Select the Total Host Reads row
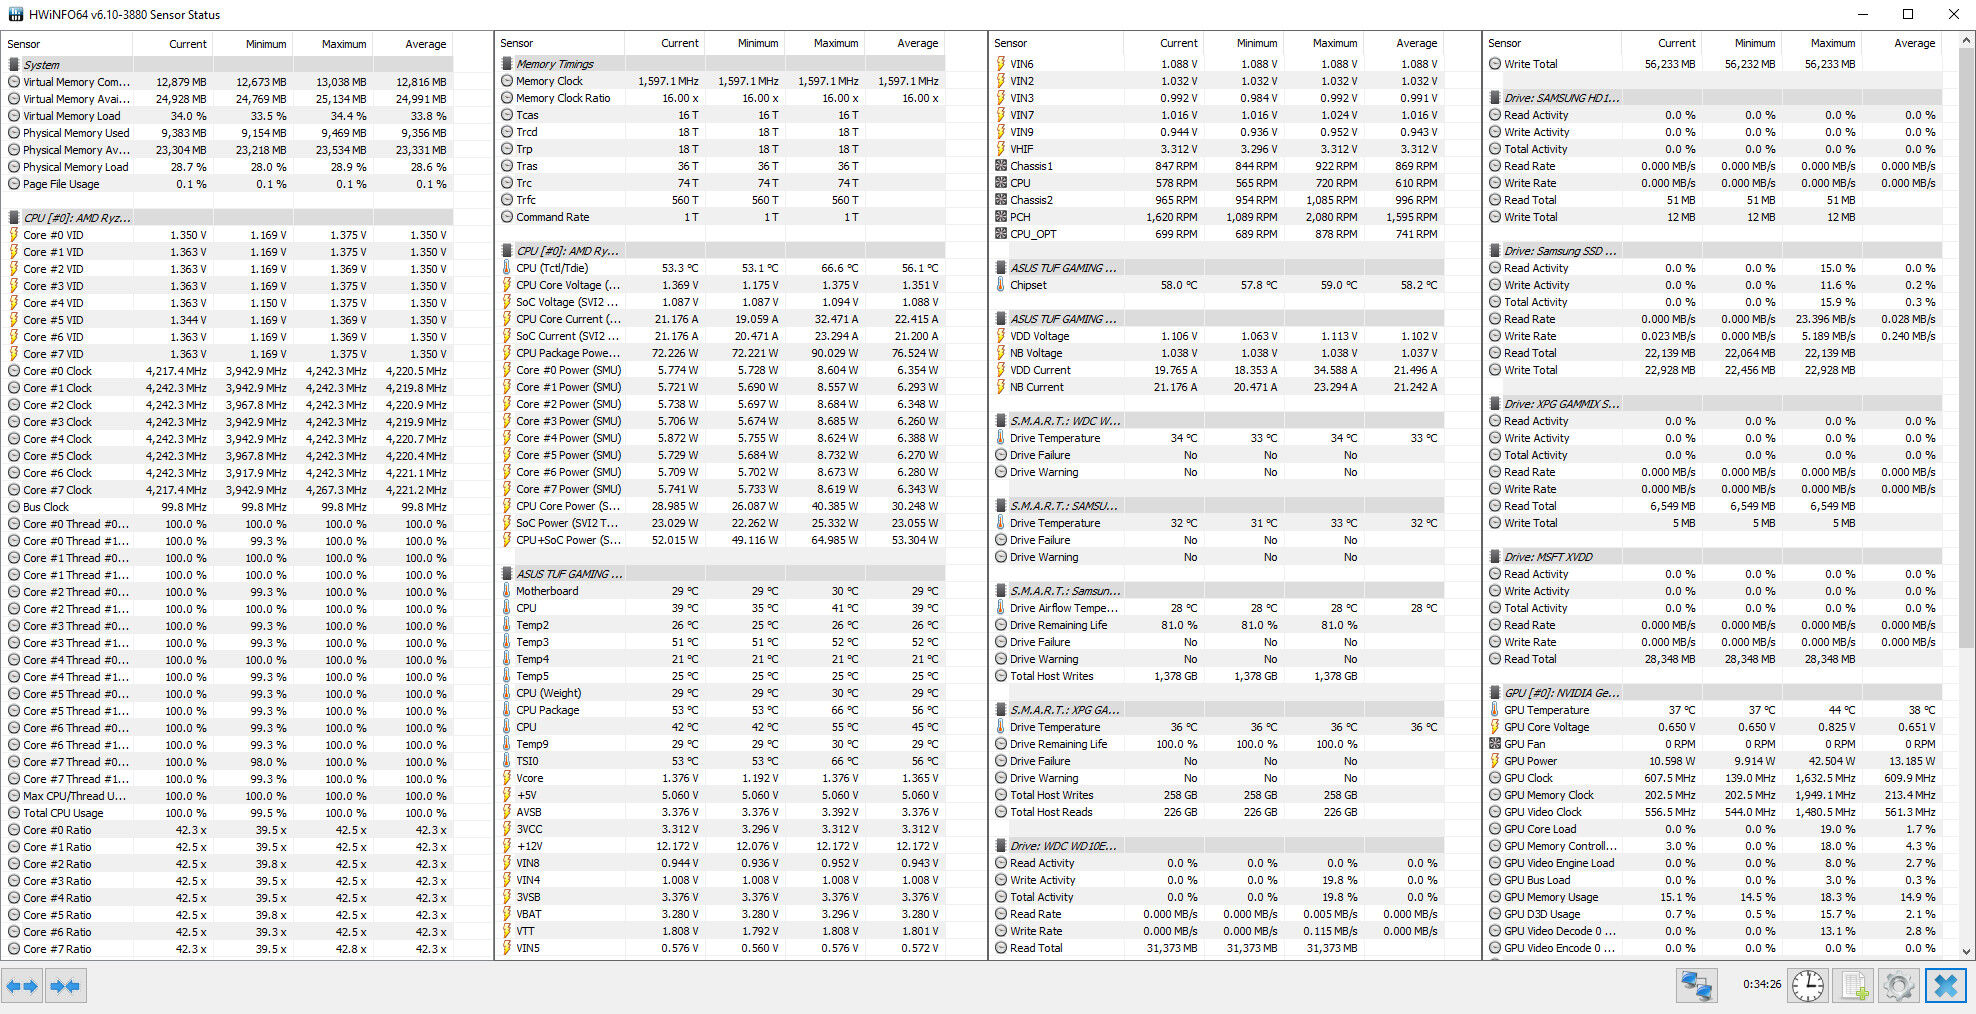Image resolution: width=1976 pixels, height=1014 pixels. click(x=1216, y=812)
